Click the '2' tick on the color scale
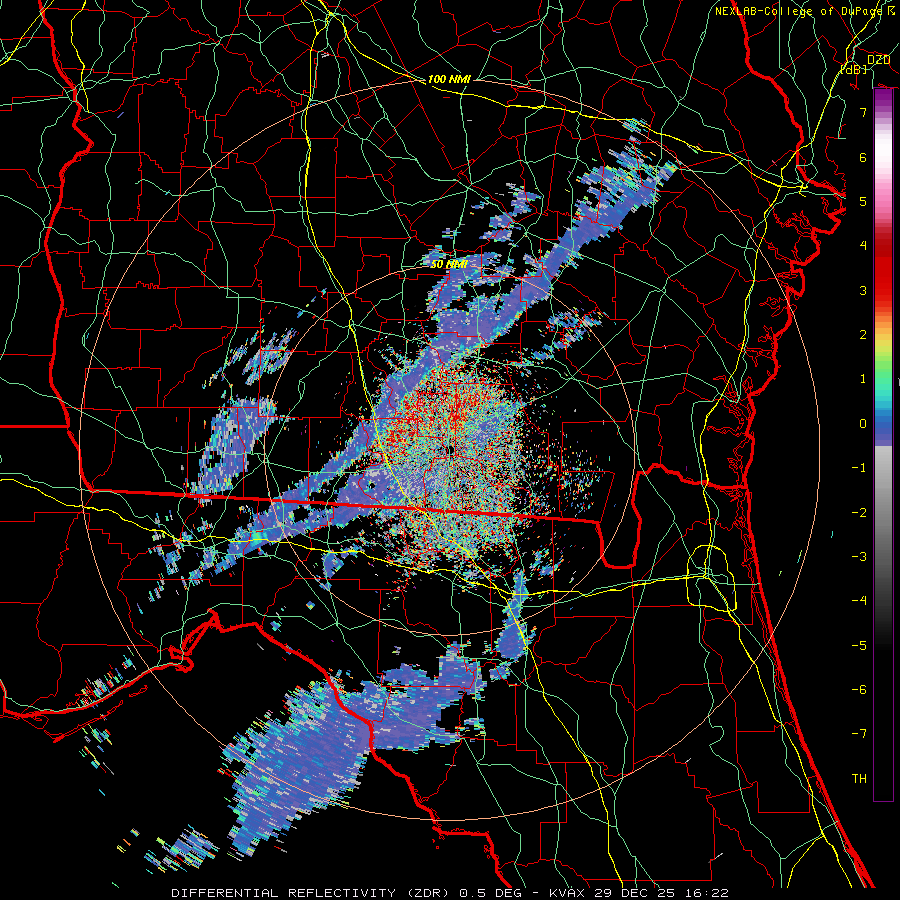The width and height of the screenshot is (900, 900). (863, 335)
